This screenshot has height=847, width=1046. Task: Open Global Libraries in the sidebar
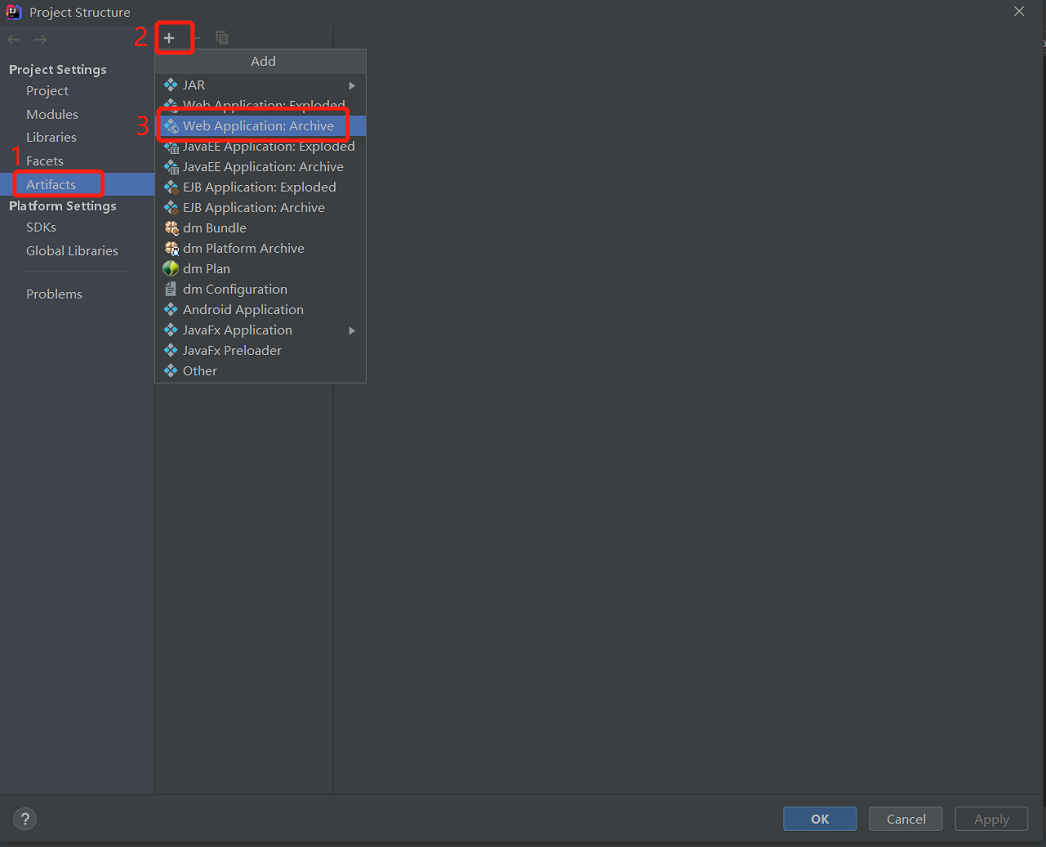[x=77, y=251]
